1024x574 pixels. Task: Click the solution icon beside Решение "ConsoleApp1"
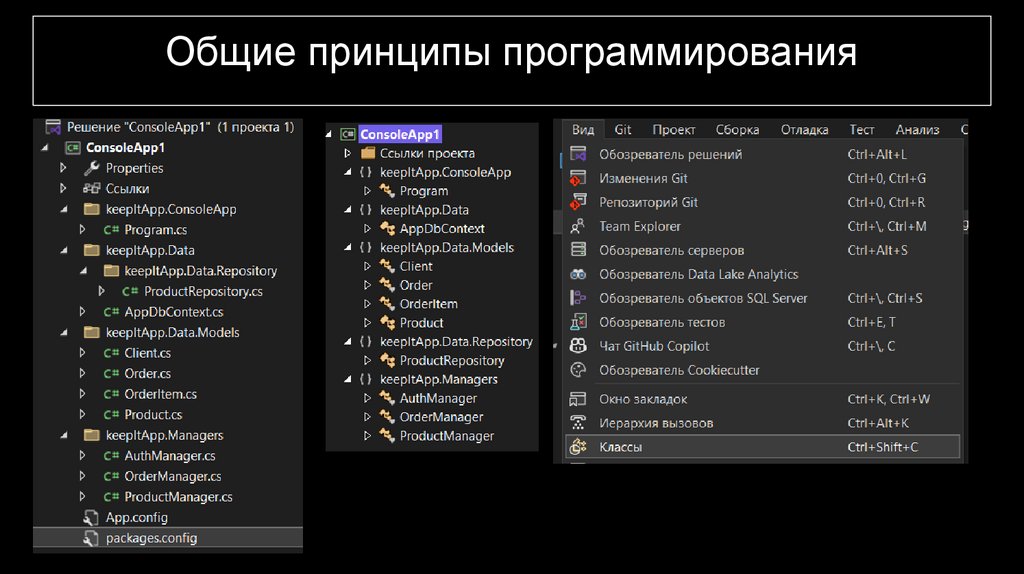pyautogui.click(x=53, y=127)
